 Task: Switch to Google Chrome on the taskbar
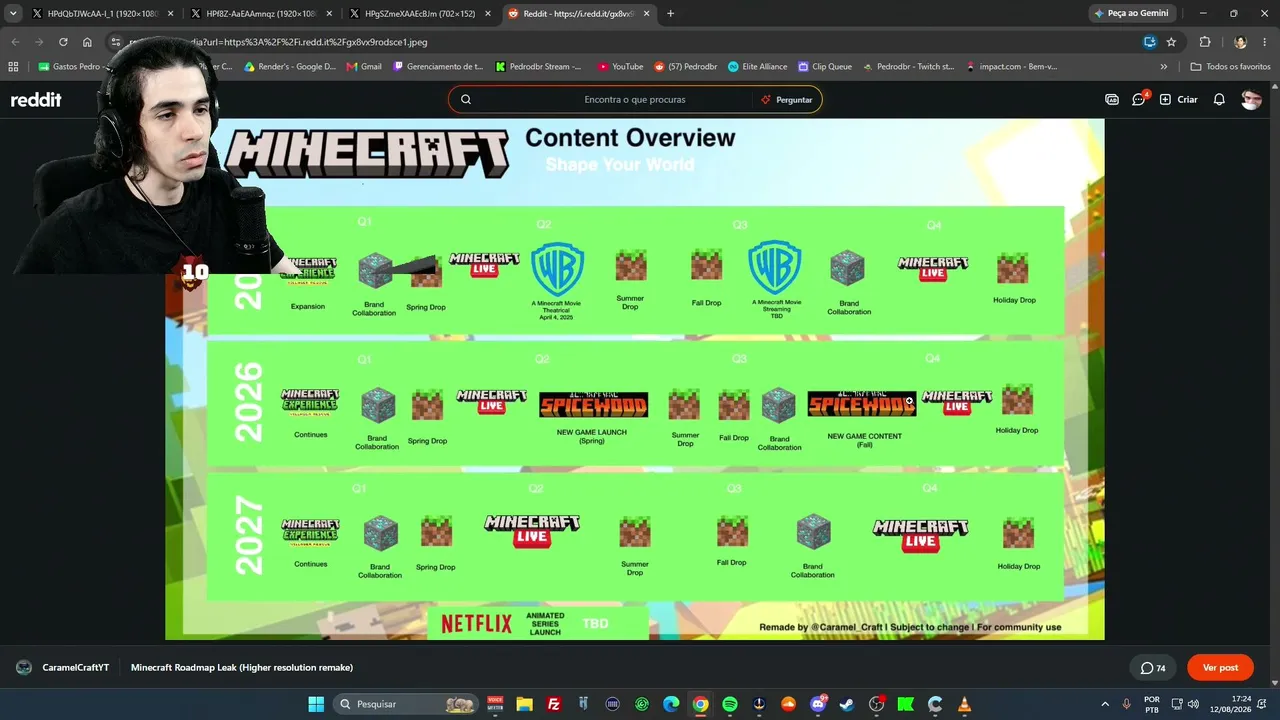(x=700, y=704)
